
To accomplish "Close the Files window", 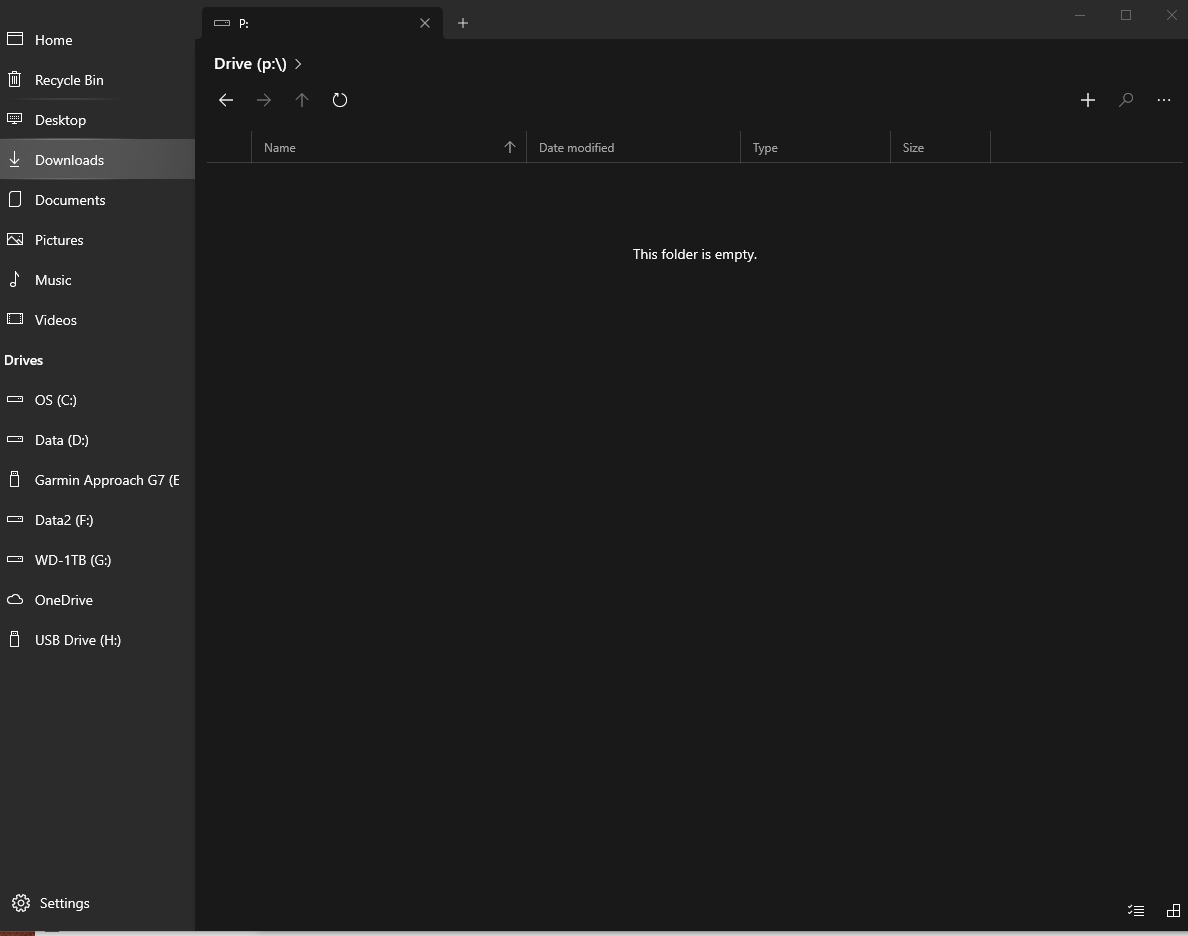I will point(1171,16).
